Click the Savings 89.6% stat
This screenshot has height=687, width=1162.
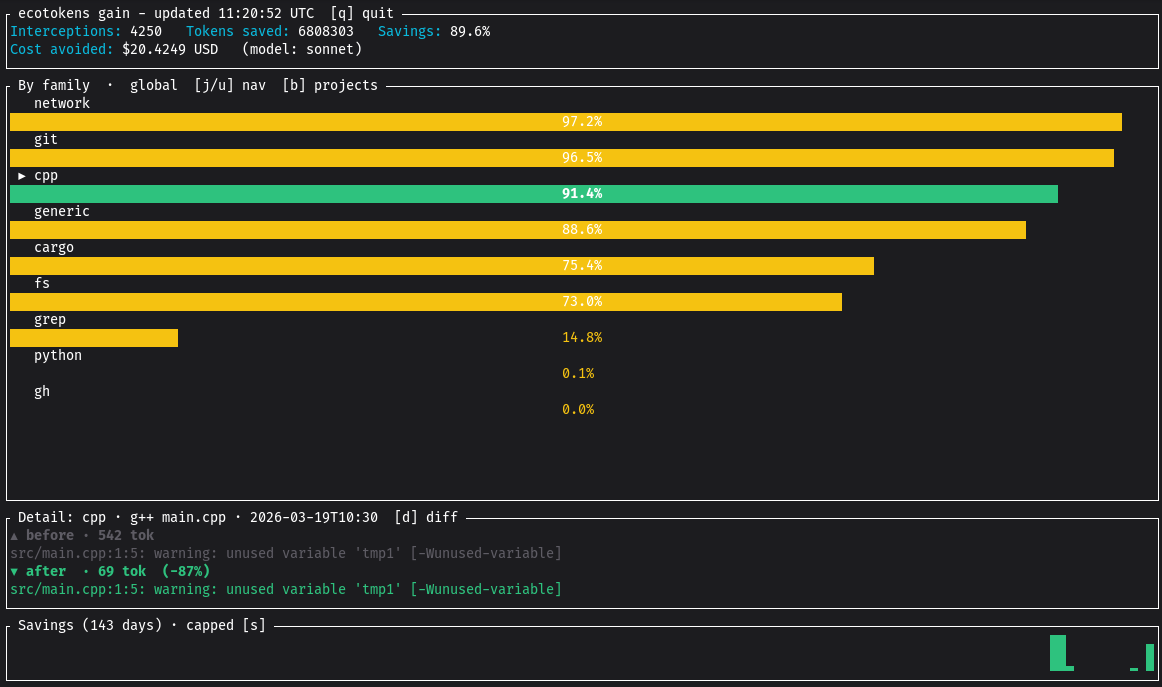[x=434, y=31]
